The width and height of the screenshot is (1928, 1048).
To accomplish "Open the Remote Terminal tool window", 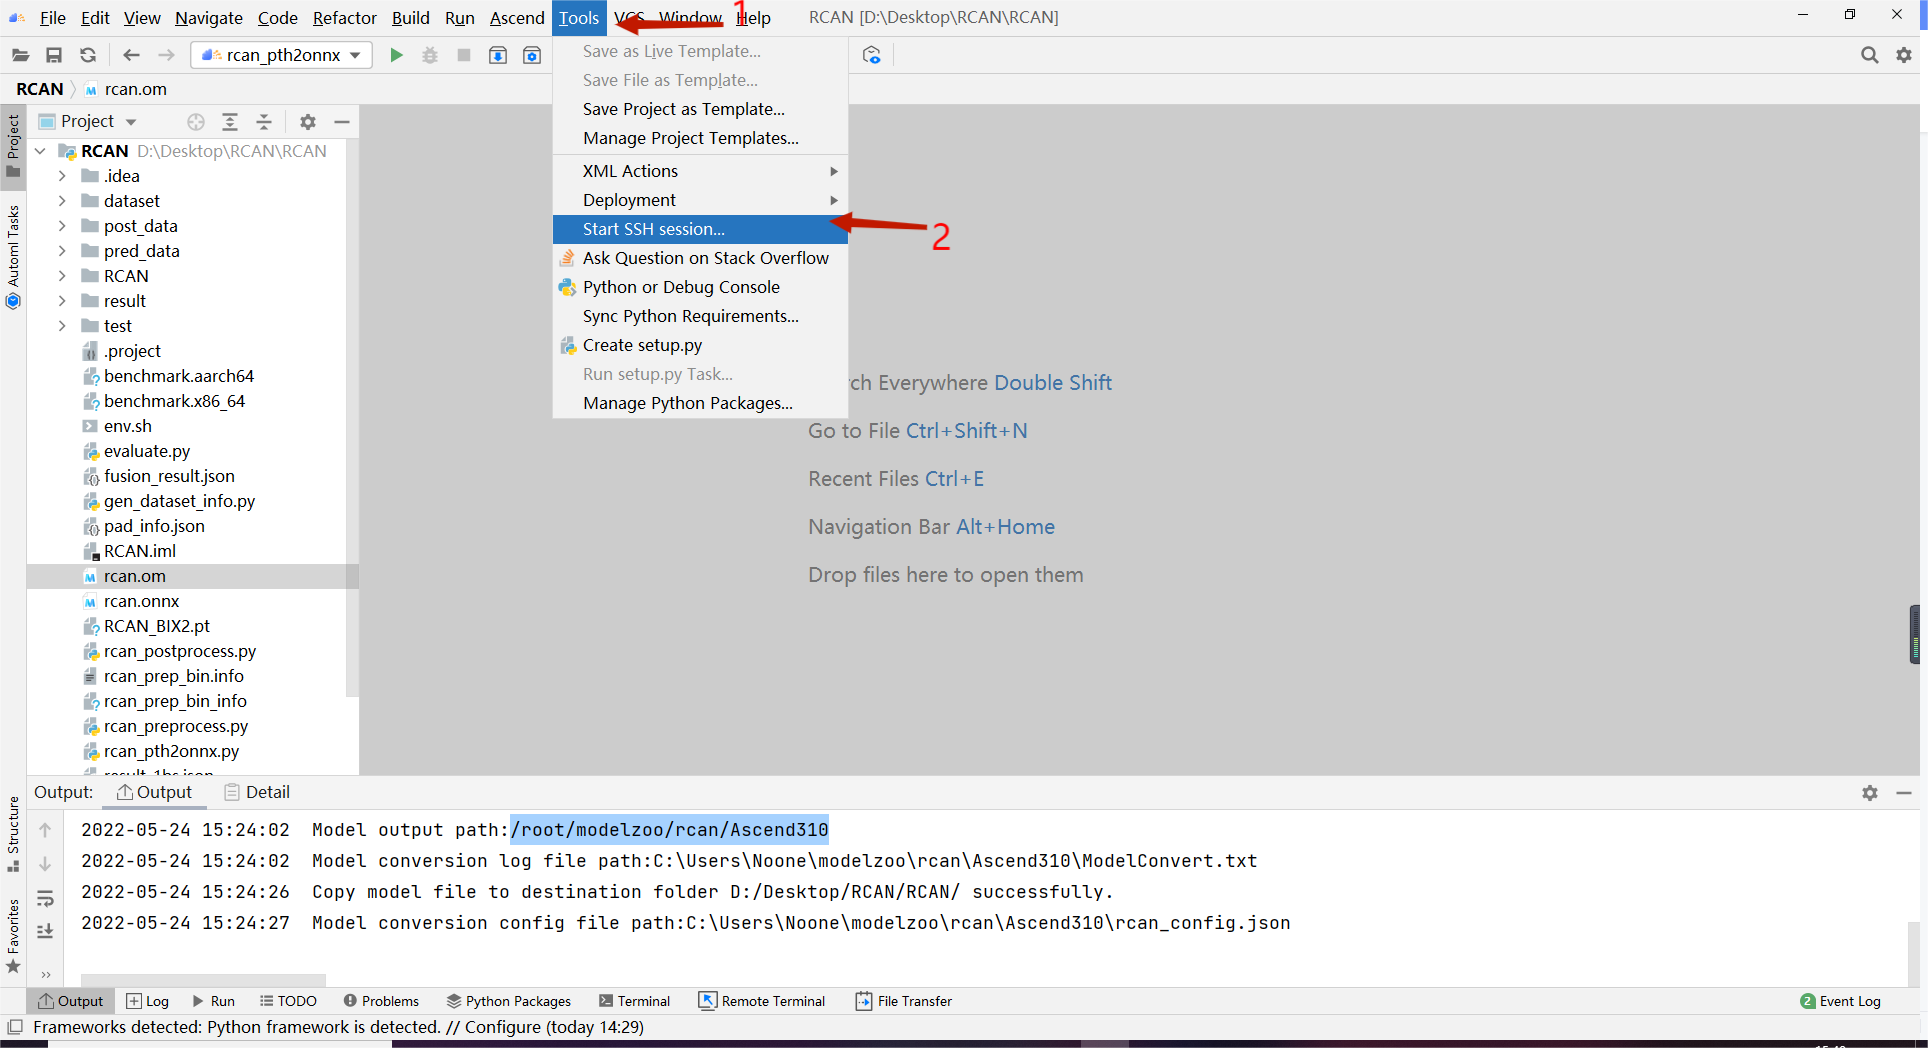I will (x=762, y=1001).
